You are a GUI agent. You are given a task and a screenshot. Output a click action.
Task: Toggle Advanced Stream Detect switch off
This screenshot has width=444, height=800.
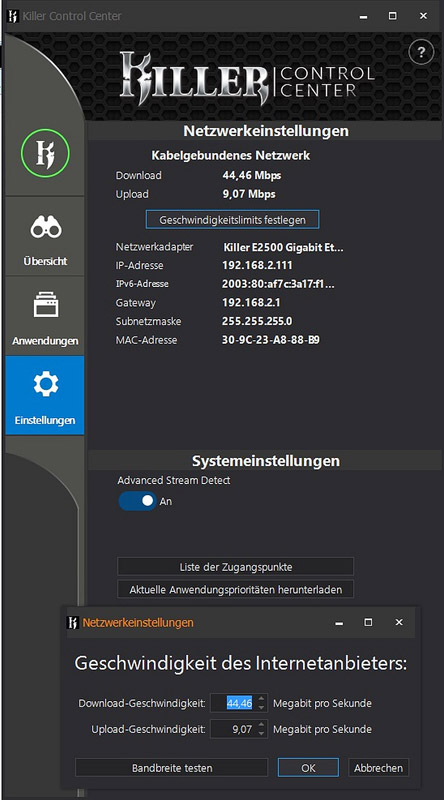click(137, 501)
